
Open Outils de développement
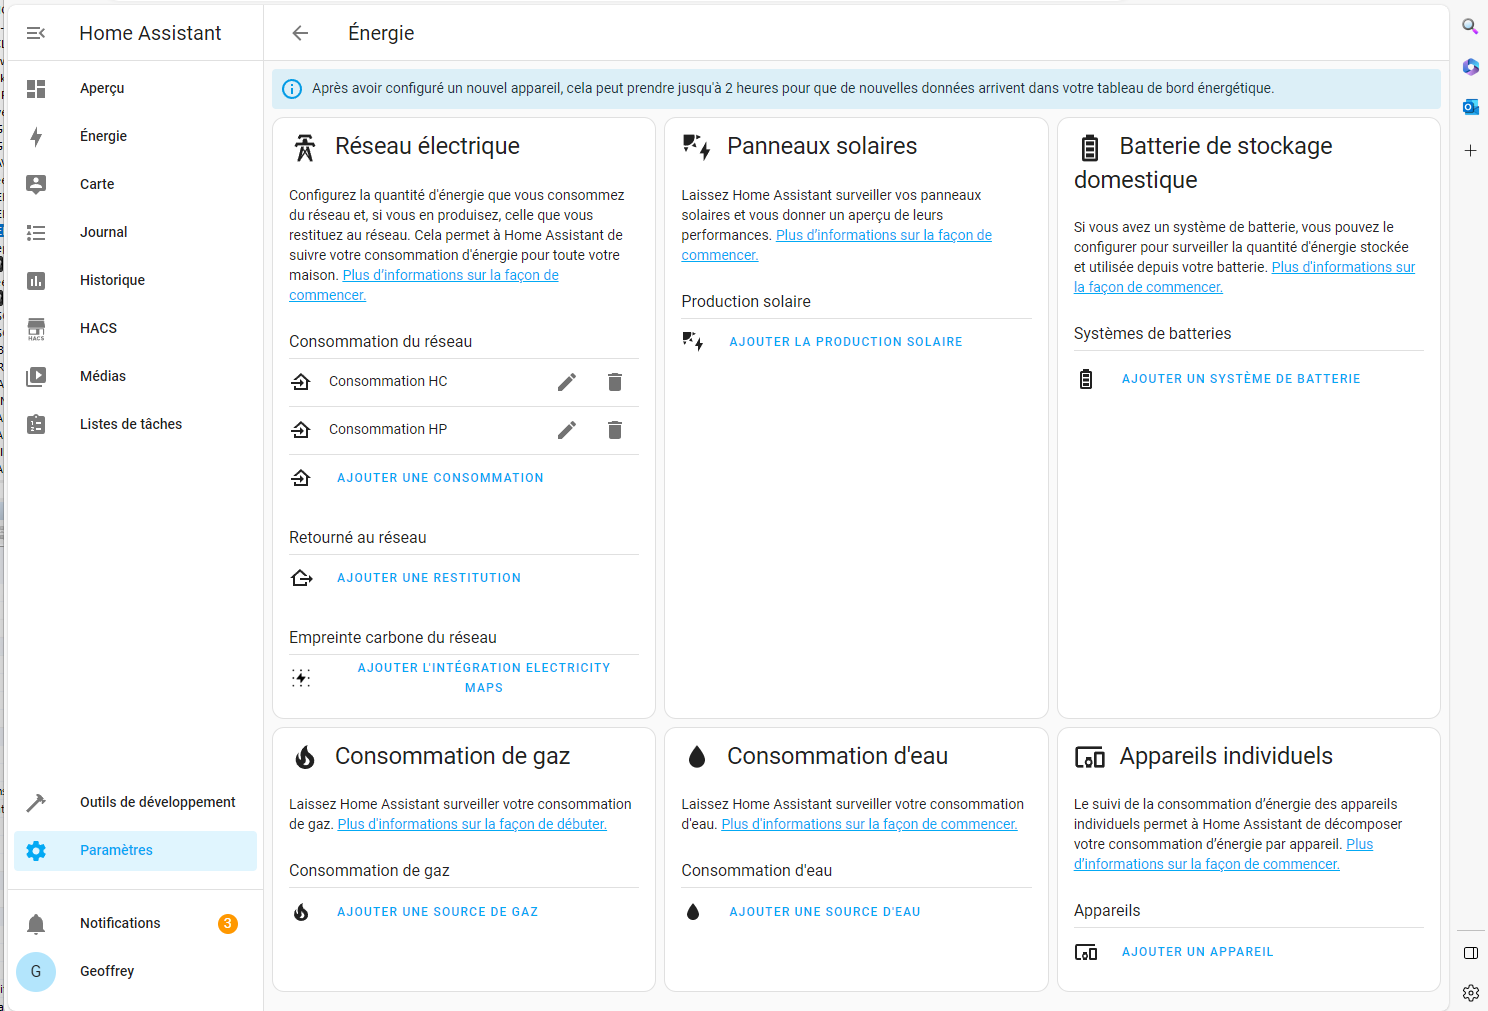[x=135, y=803]
